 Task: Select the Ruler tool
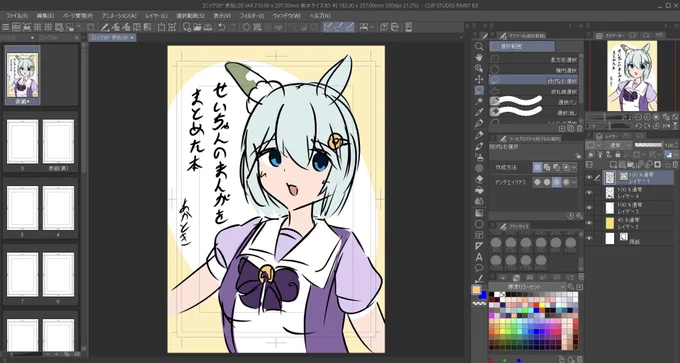(x=479, y=246)
